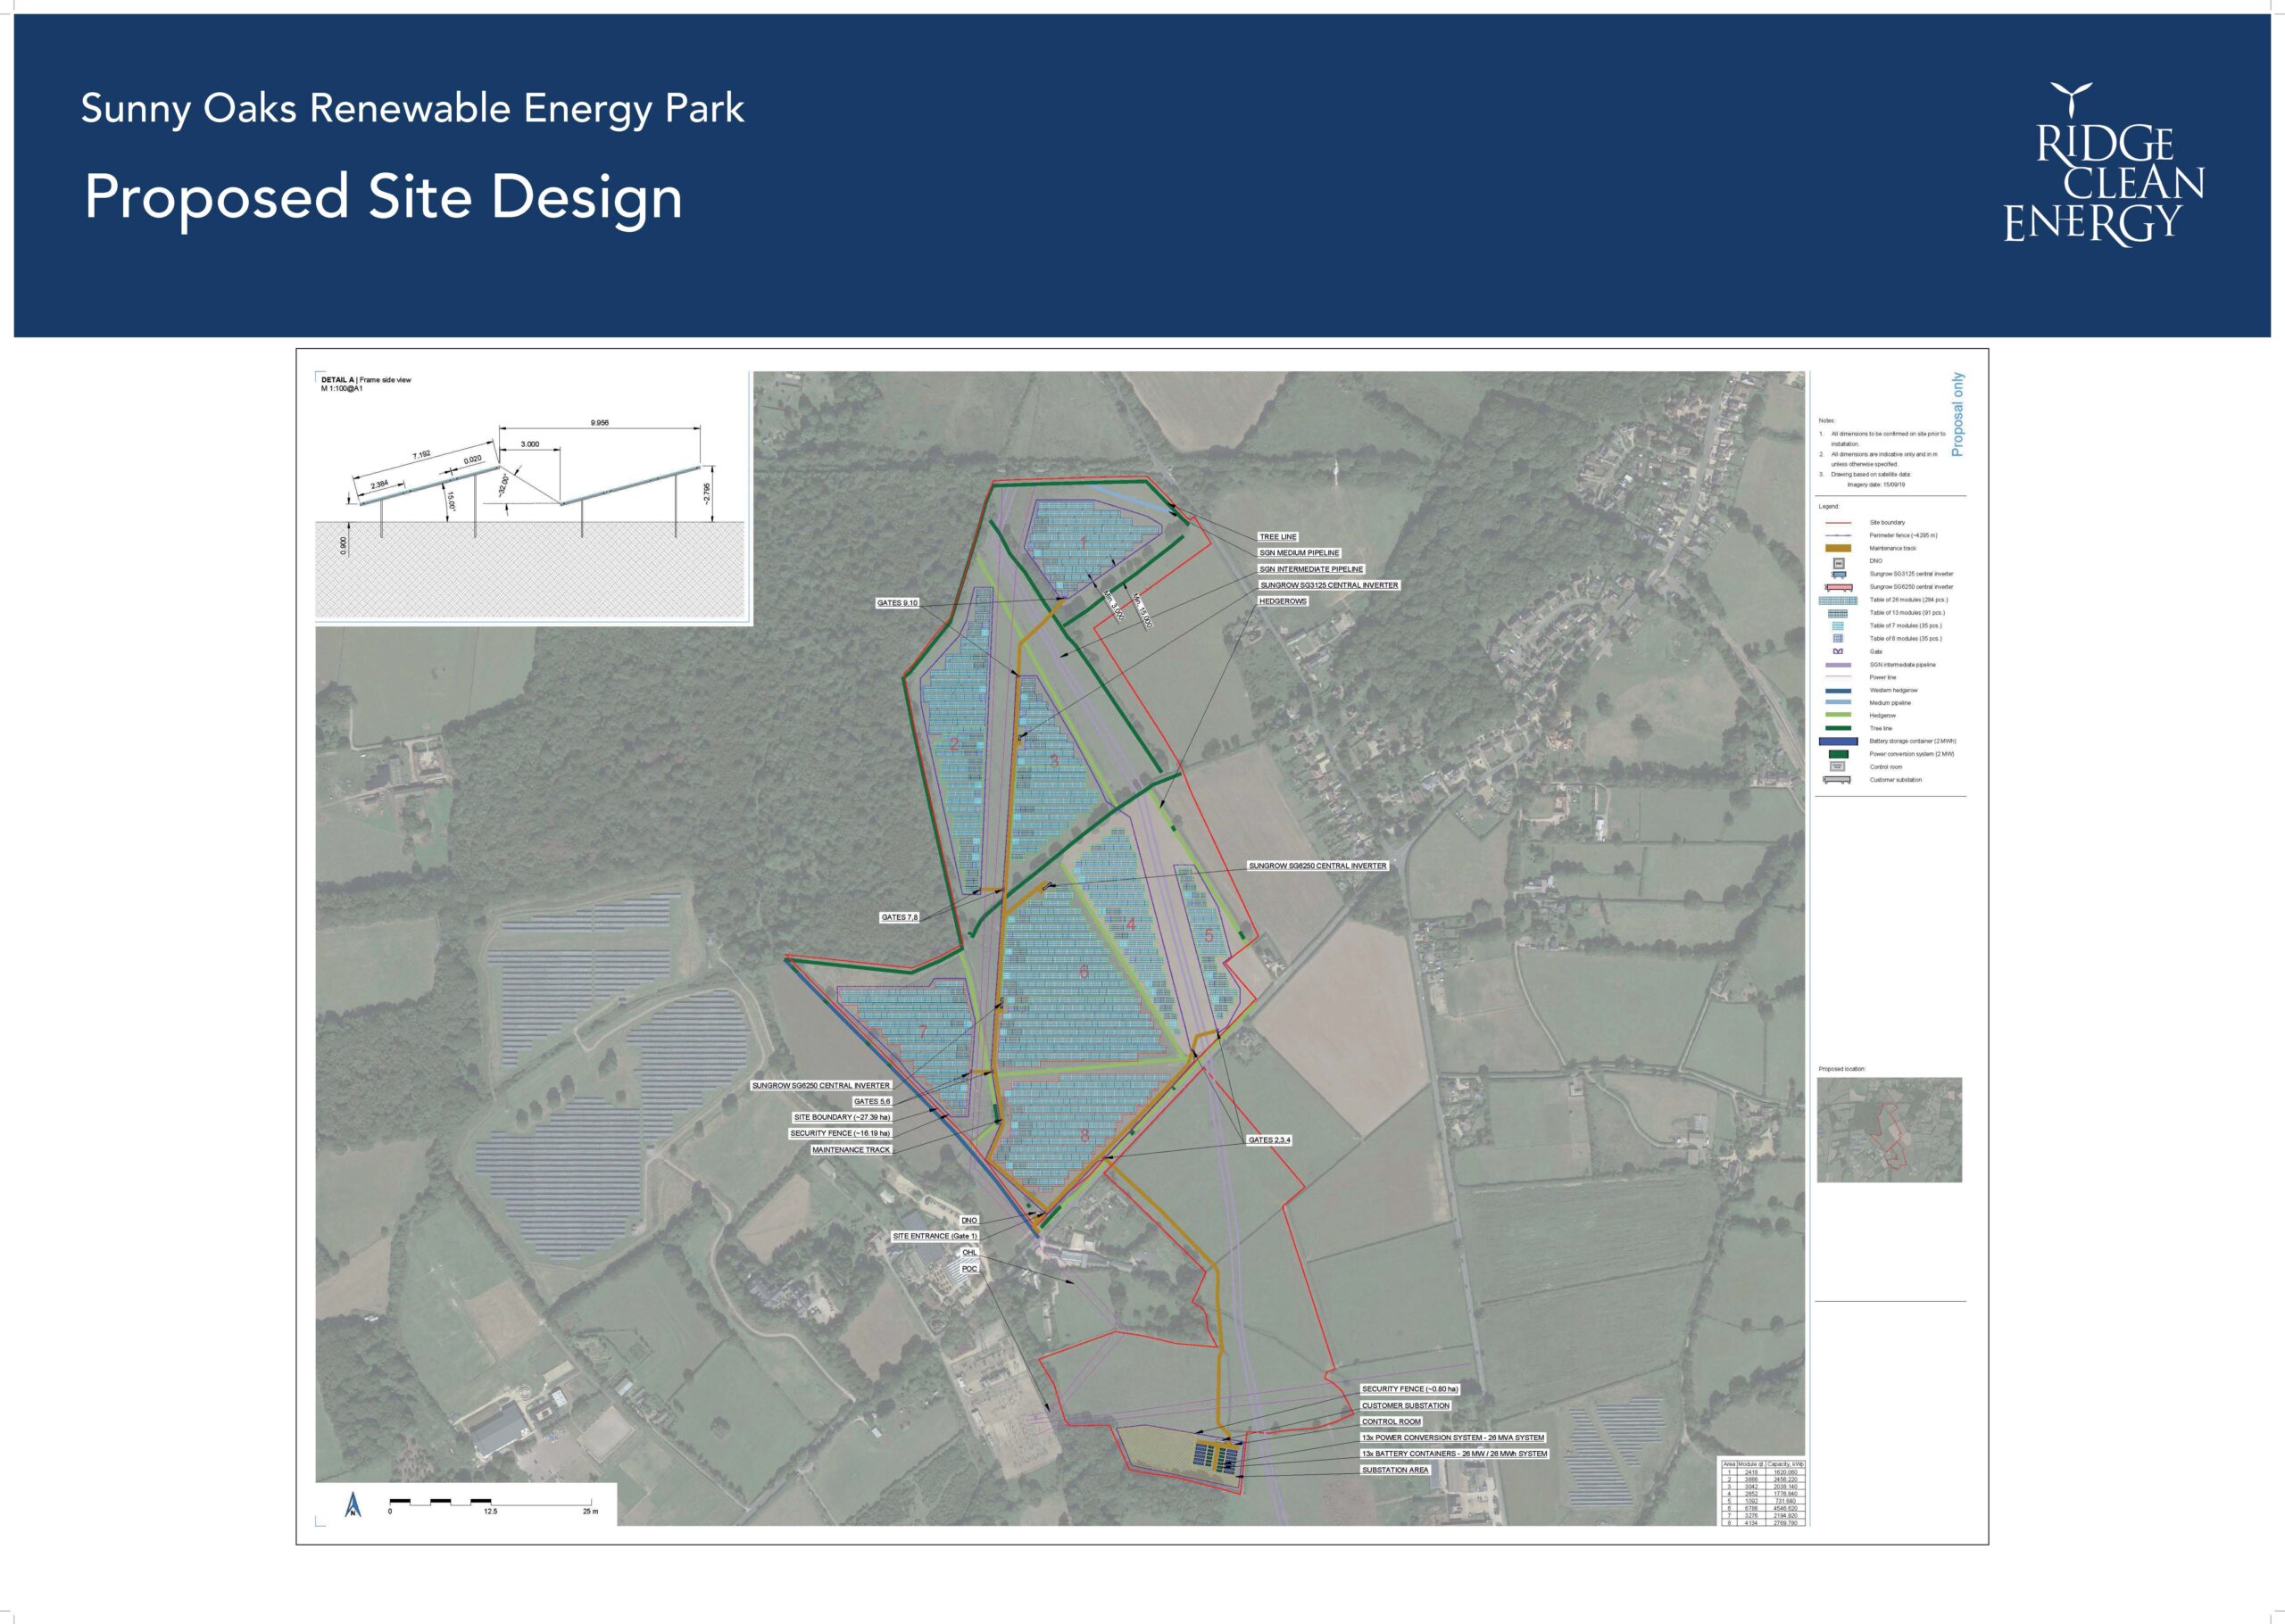The height and width of the screenshot is (1624, 2285).
Task: Click the 'SITE BOUNDARY (~27.39 ha)' label
Action: click(x=842, y=1117)
